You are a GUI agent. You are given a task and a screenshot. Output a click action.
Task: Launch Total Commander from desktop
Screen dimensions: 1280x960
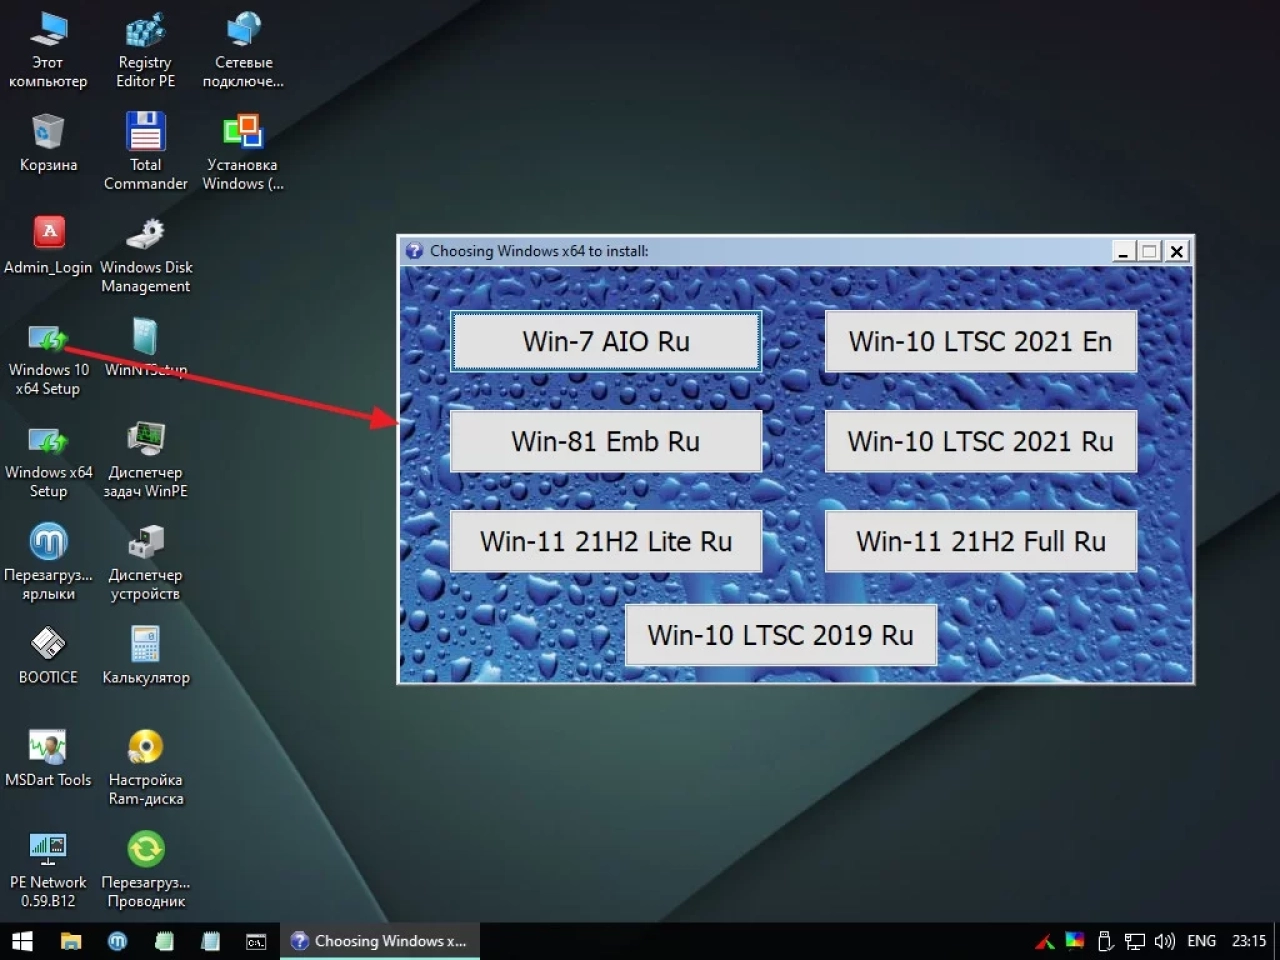tap(145, 150)
